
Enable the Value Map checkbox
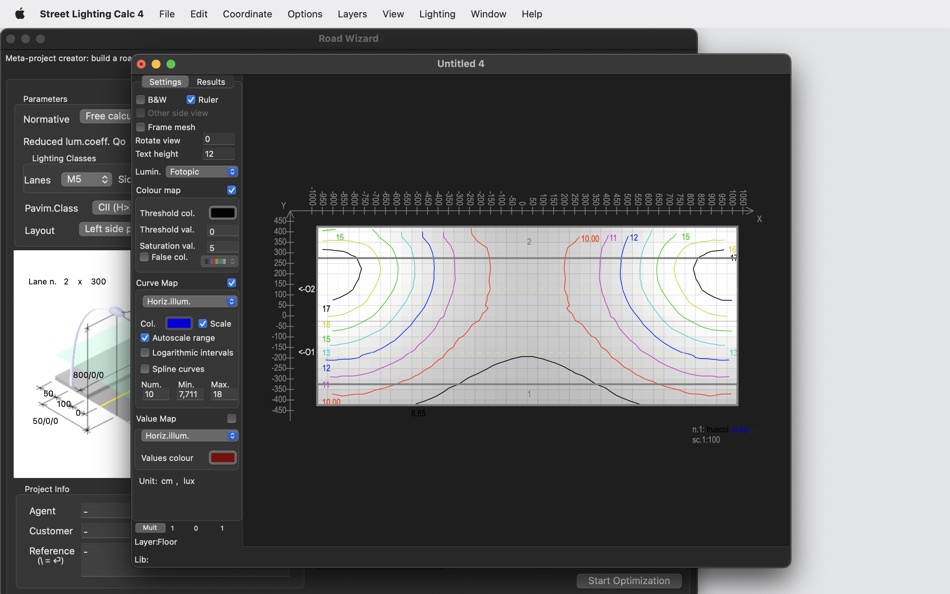[231, 418]
